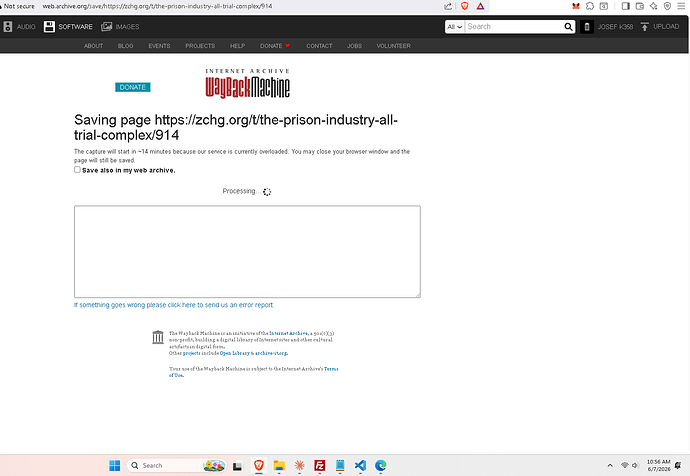Click the 'Not secure' site indicator
The width and height of the screenshot is (690, 476).
(18, 6)
